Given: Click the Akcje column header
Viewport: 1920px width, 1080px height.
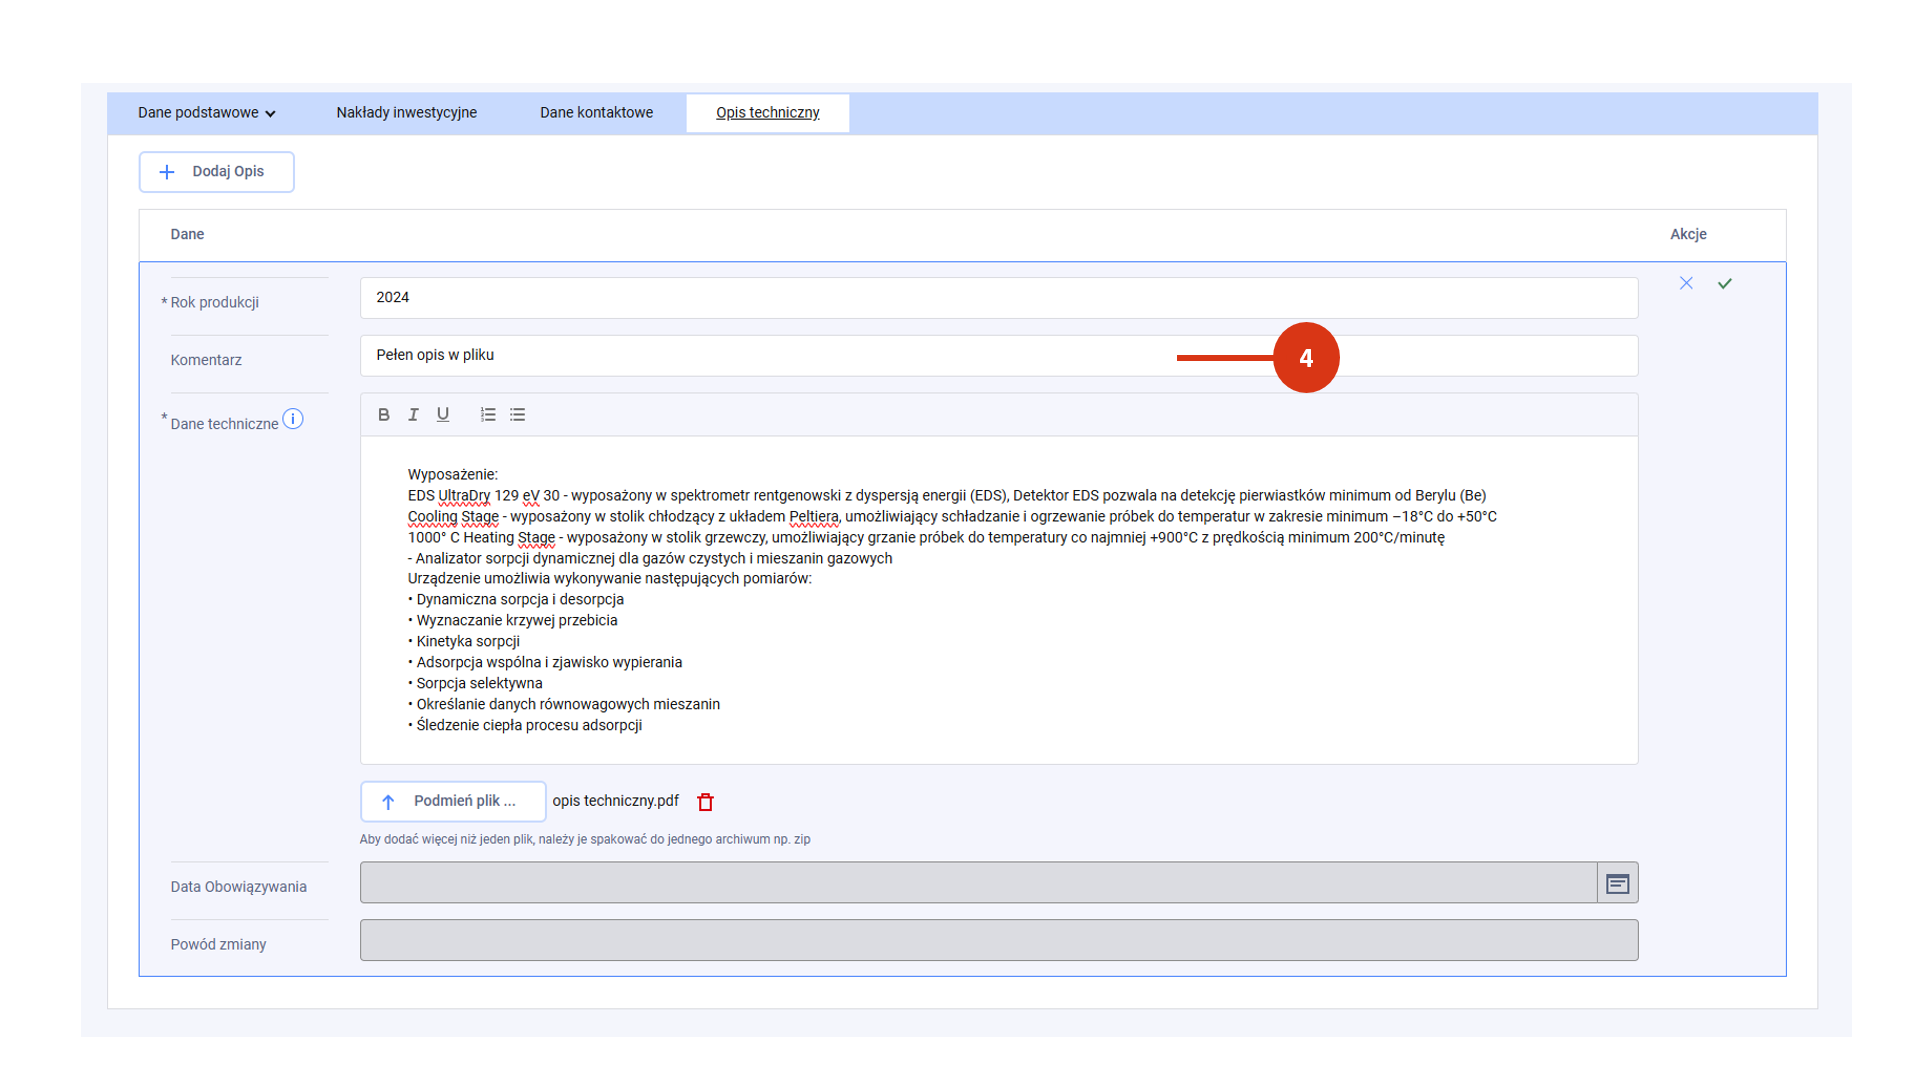Looking at the screenshot, I should click(x=1688, y=234).
